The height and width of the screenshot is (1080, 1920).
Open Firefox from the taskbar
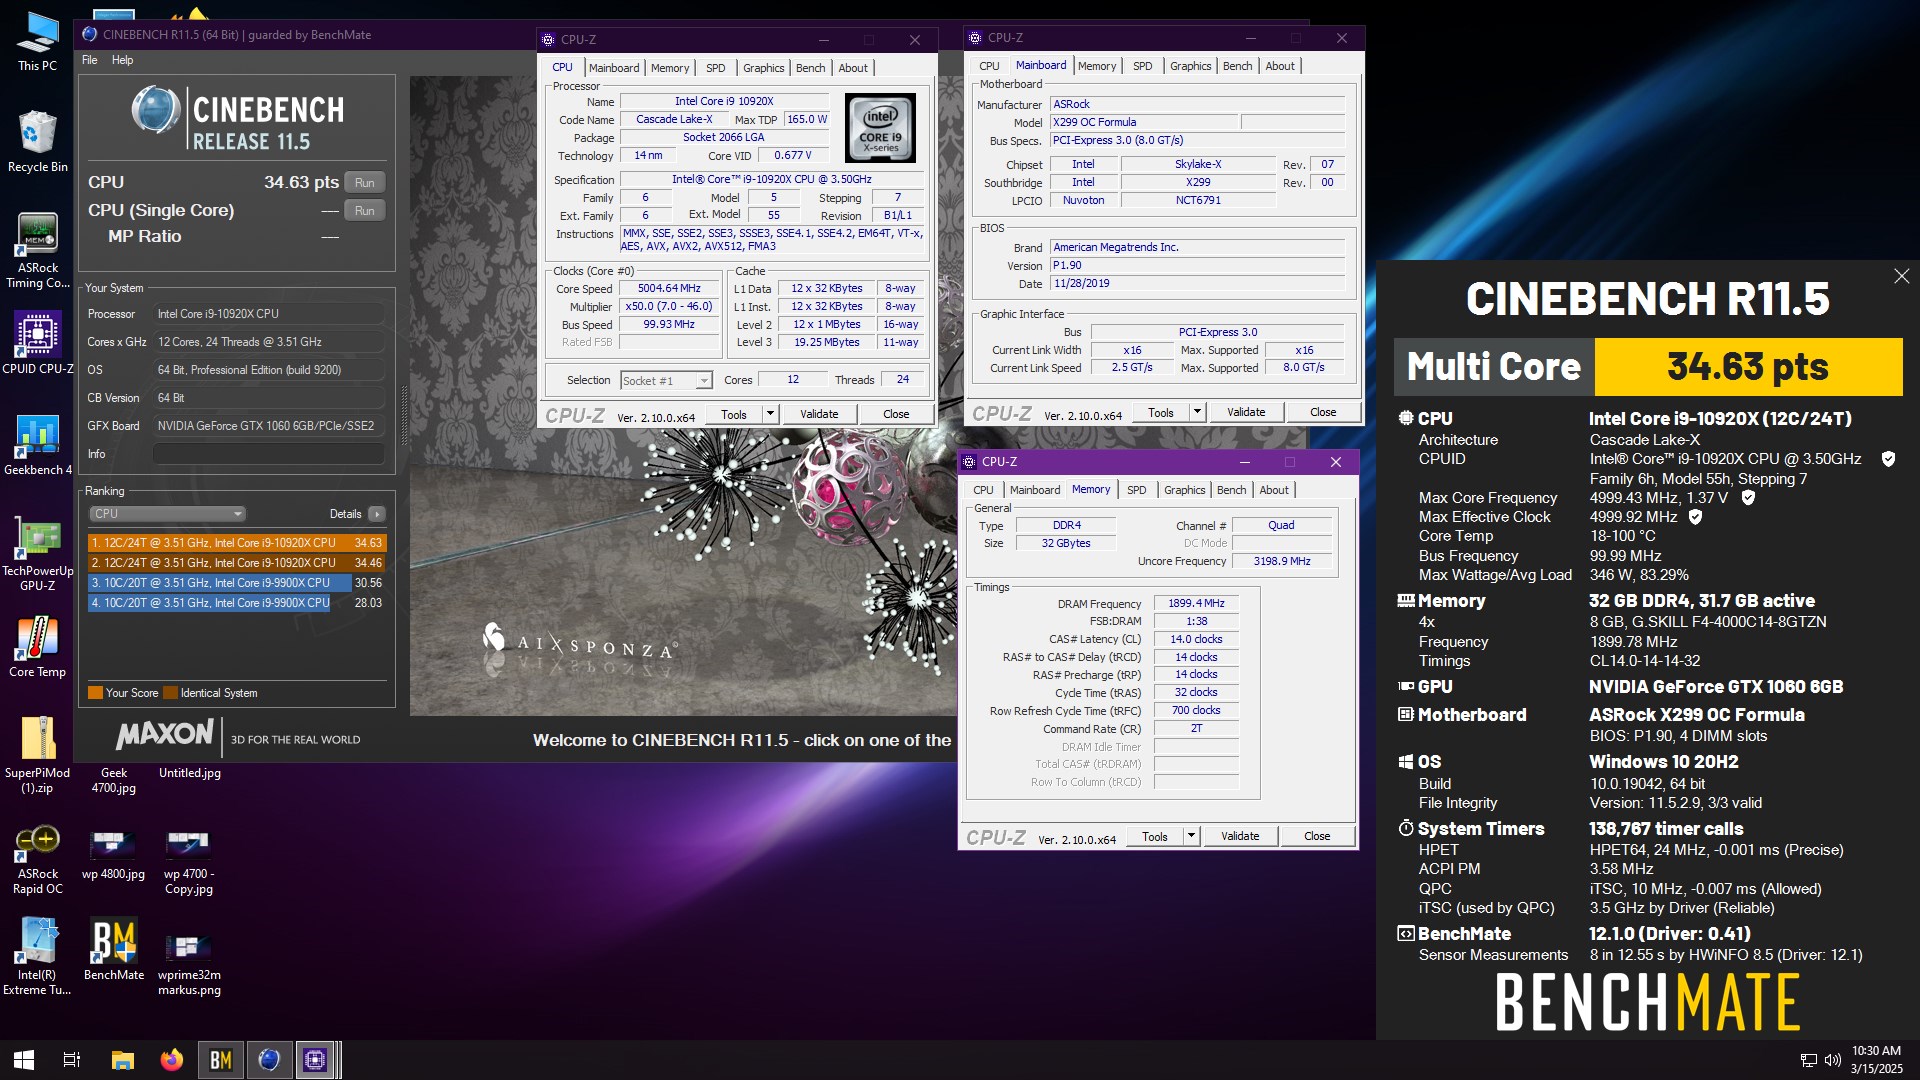pyautogui.click(x=172, y=1060)
